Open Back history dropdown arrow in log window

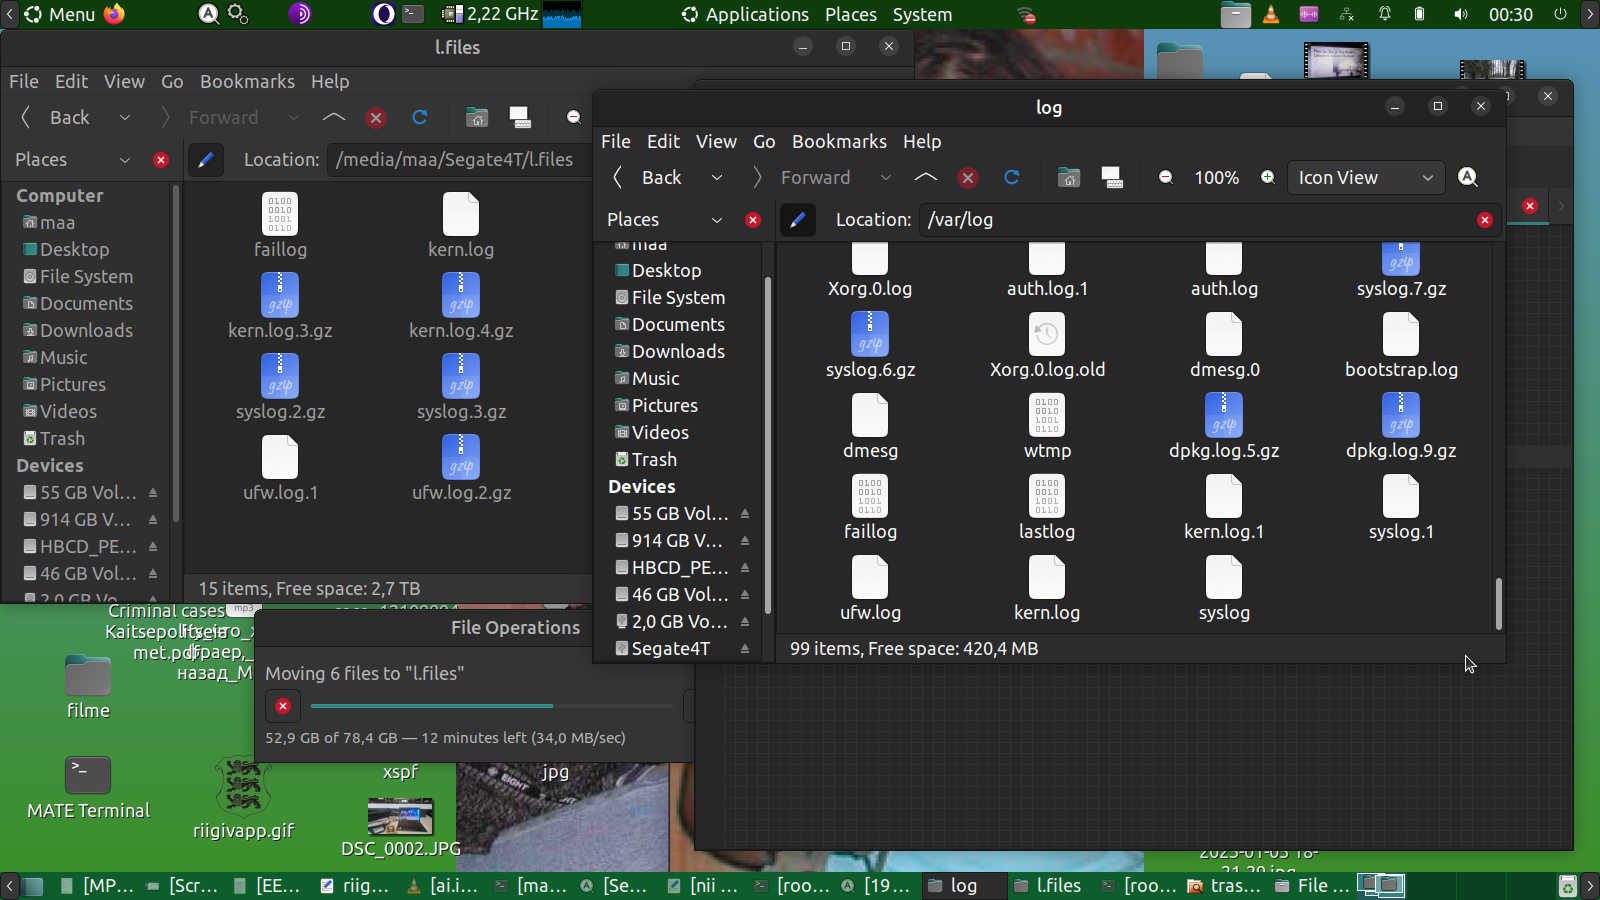(x=717, y=177)
